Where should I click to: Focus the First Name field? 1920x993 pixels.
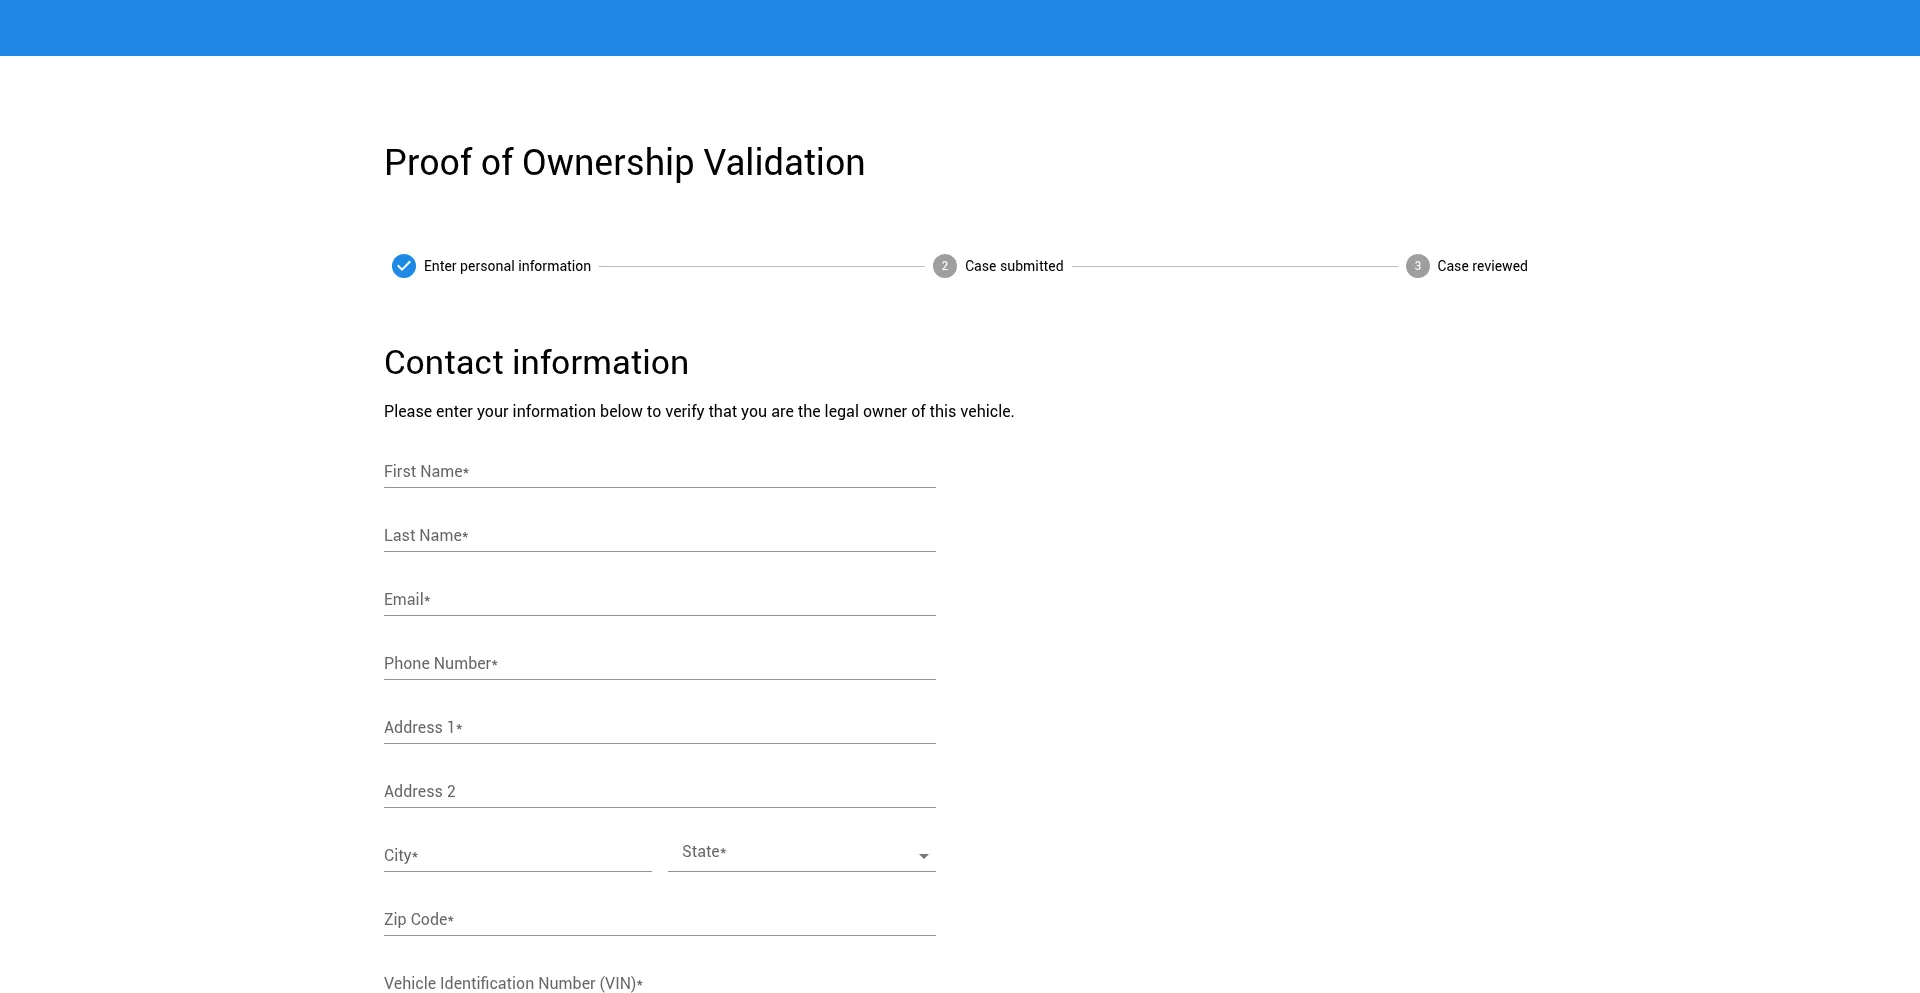(x=659, y=471)
